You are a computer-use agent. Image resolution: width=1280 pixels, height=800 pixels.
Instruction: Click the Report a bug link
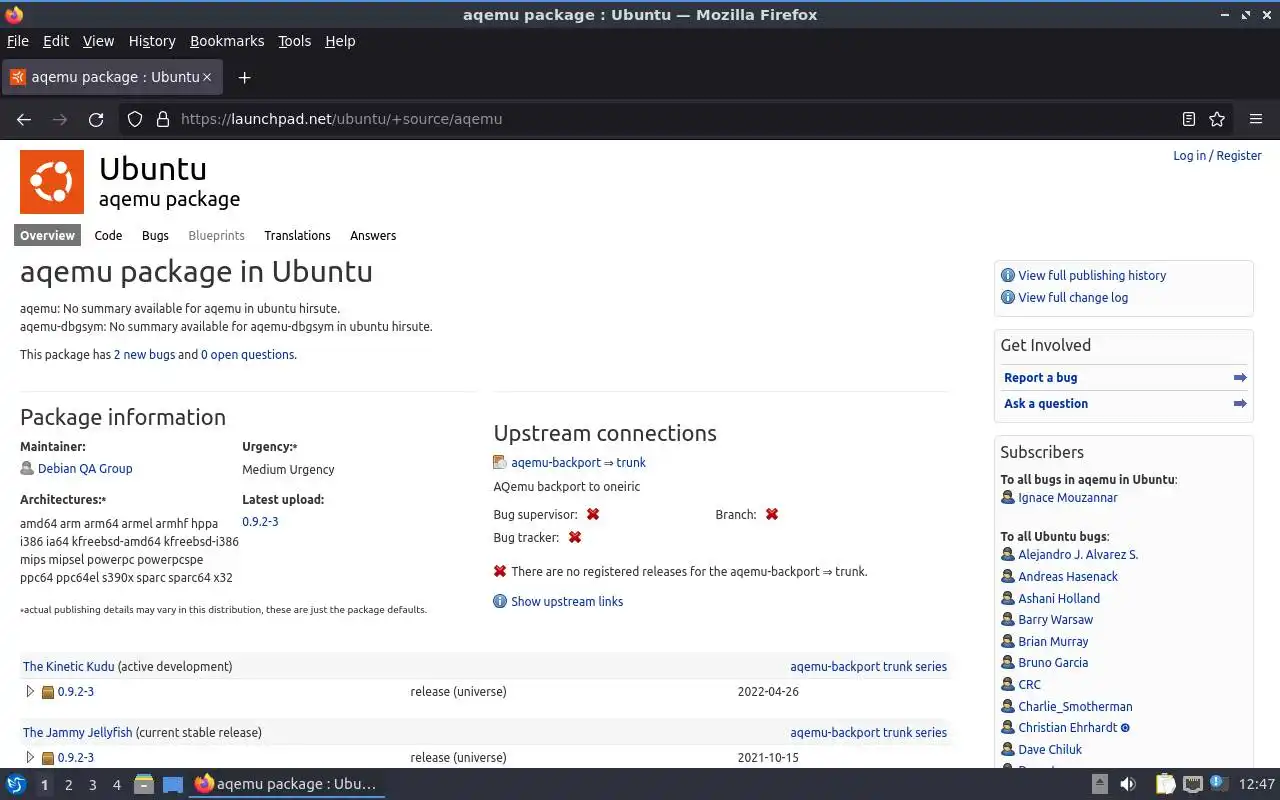click(1041, 377)
